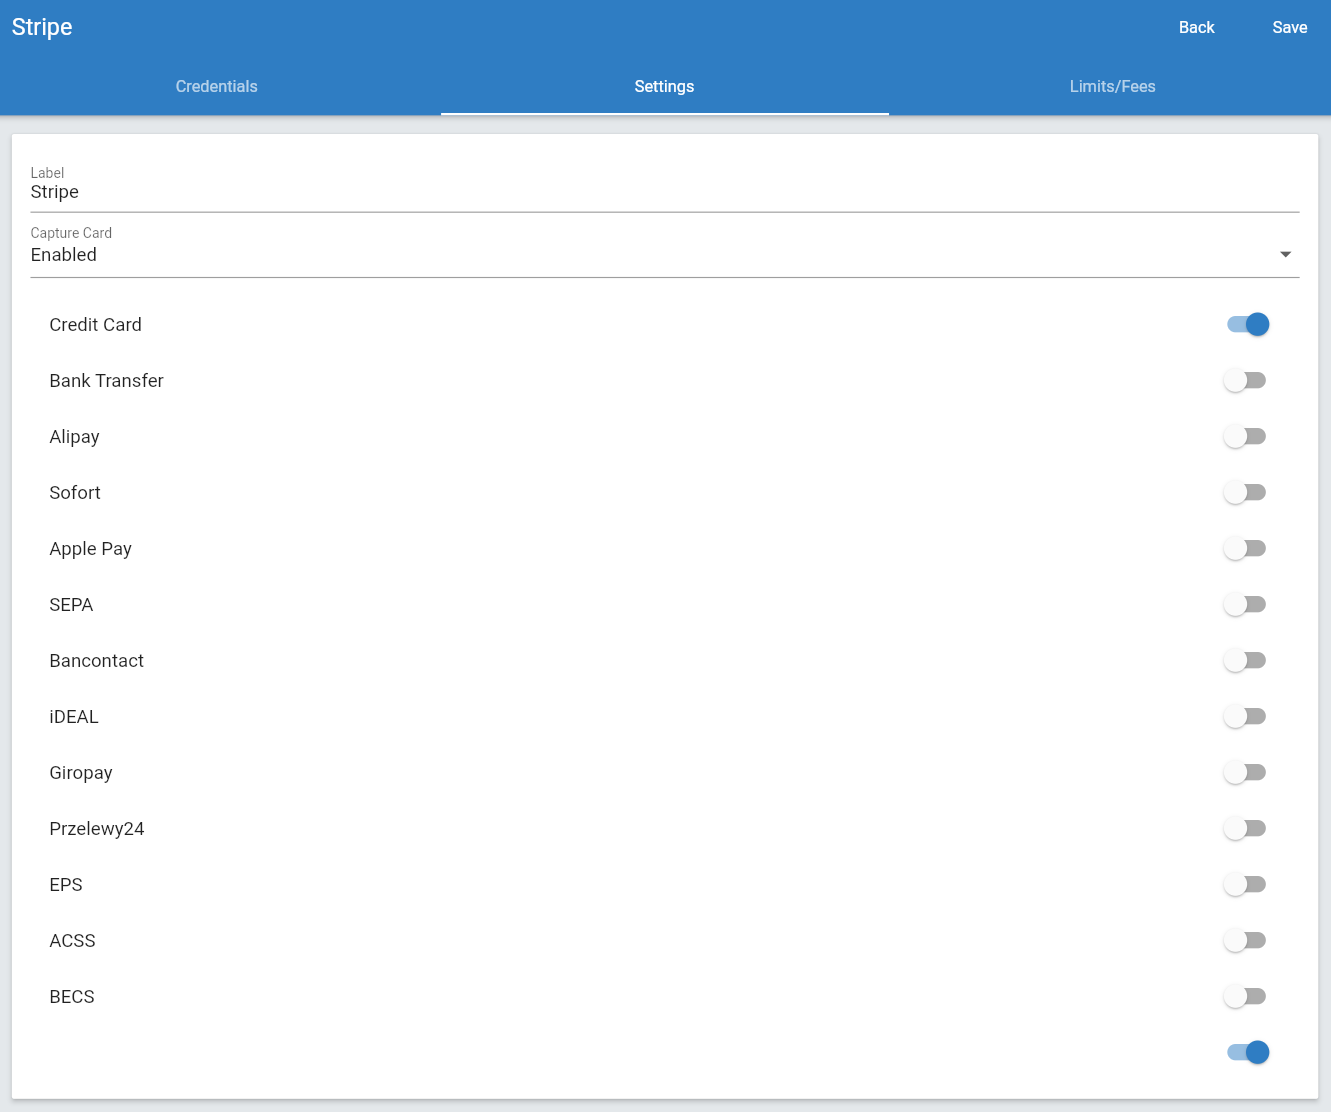Enable the Sofort payment toggle
1331x1112 pixels.
[1245, 492]
